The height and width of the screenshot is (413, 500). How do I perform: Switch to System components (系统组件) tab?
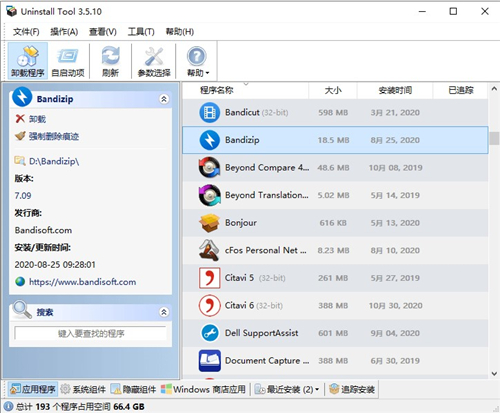[83, 389]
